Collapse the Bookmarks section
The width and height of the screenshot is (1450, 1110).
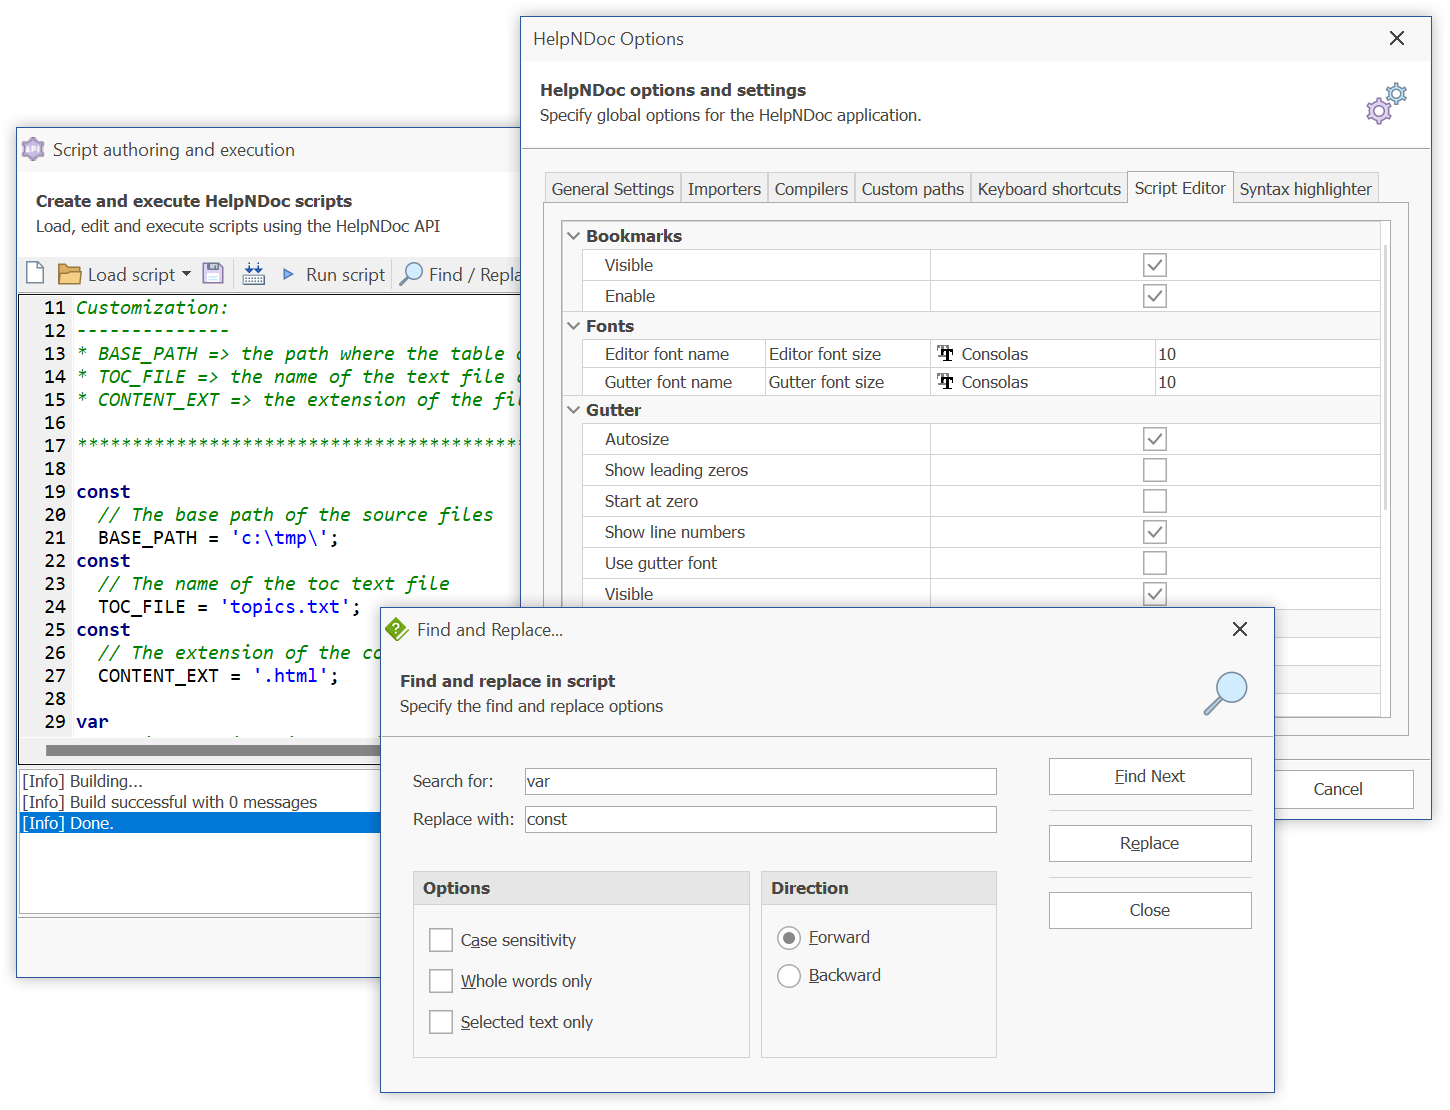[574, 236]
